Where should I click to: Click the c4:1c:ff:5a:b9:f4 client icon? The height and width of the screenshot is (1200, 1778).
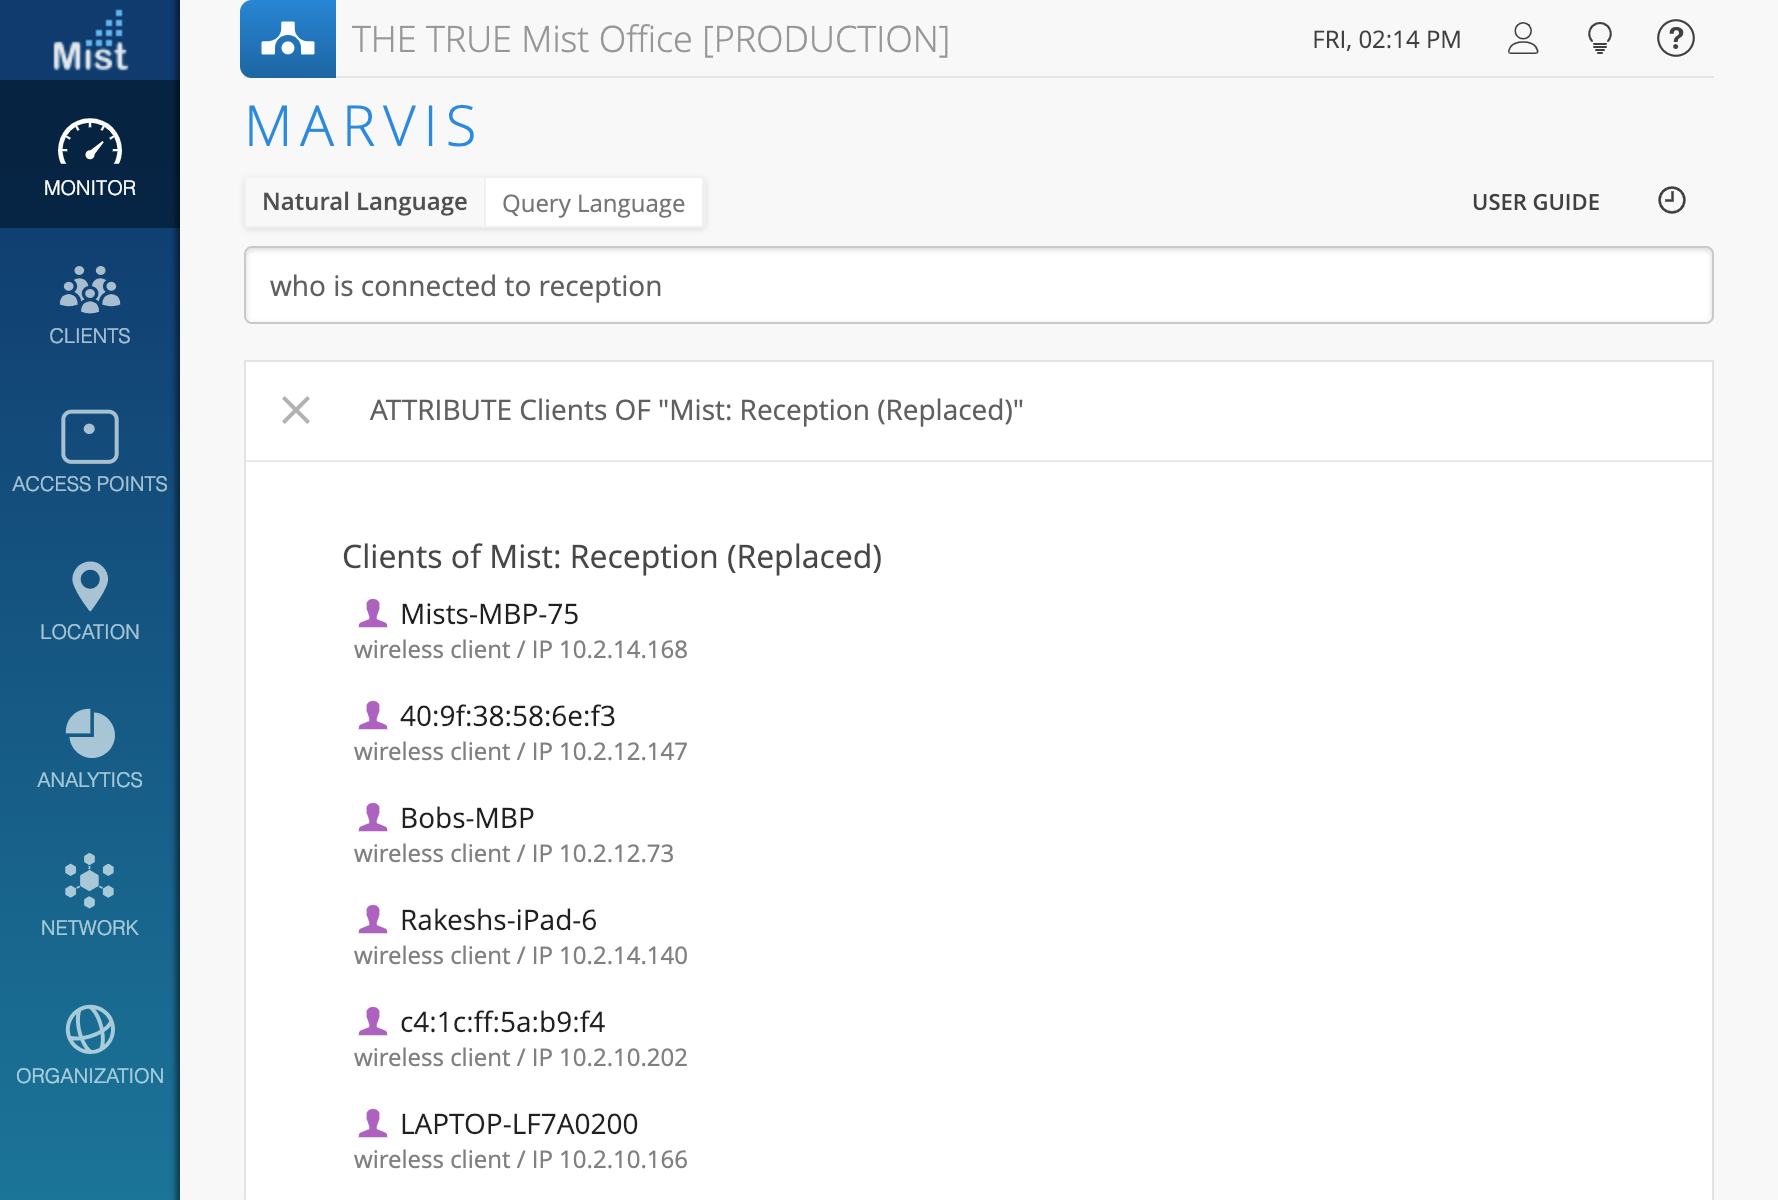click(x=373, y=1020)
